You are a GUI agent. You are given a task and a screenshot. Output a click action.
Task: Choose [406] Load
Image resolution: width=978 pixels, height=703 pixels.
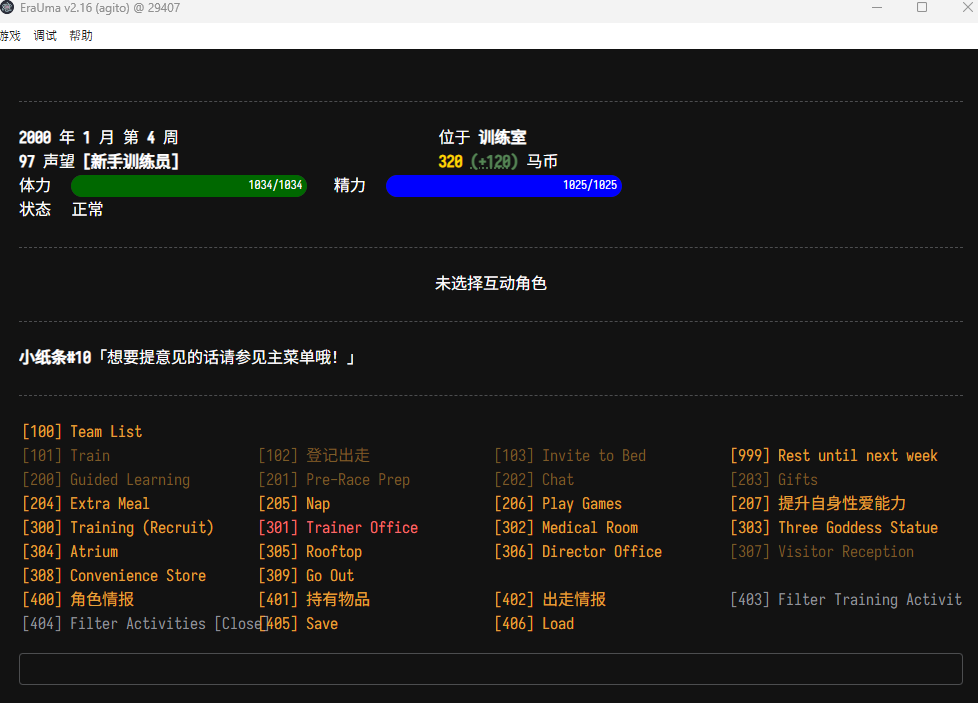pyautogui.click(x=534, y=624)
